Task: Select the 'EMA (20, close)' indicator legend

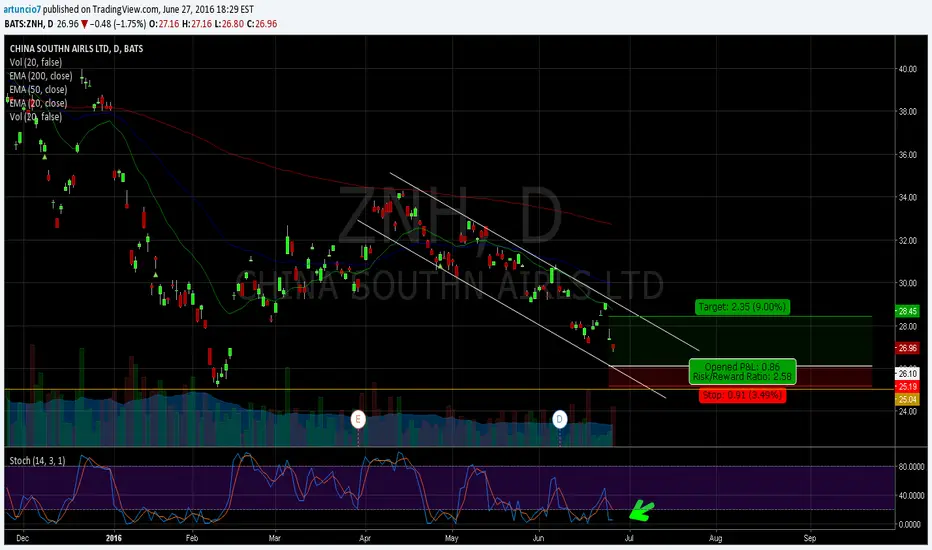Action: 39,103
